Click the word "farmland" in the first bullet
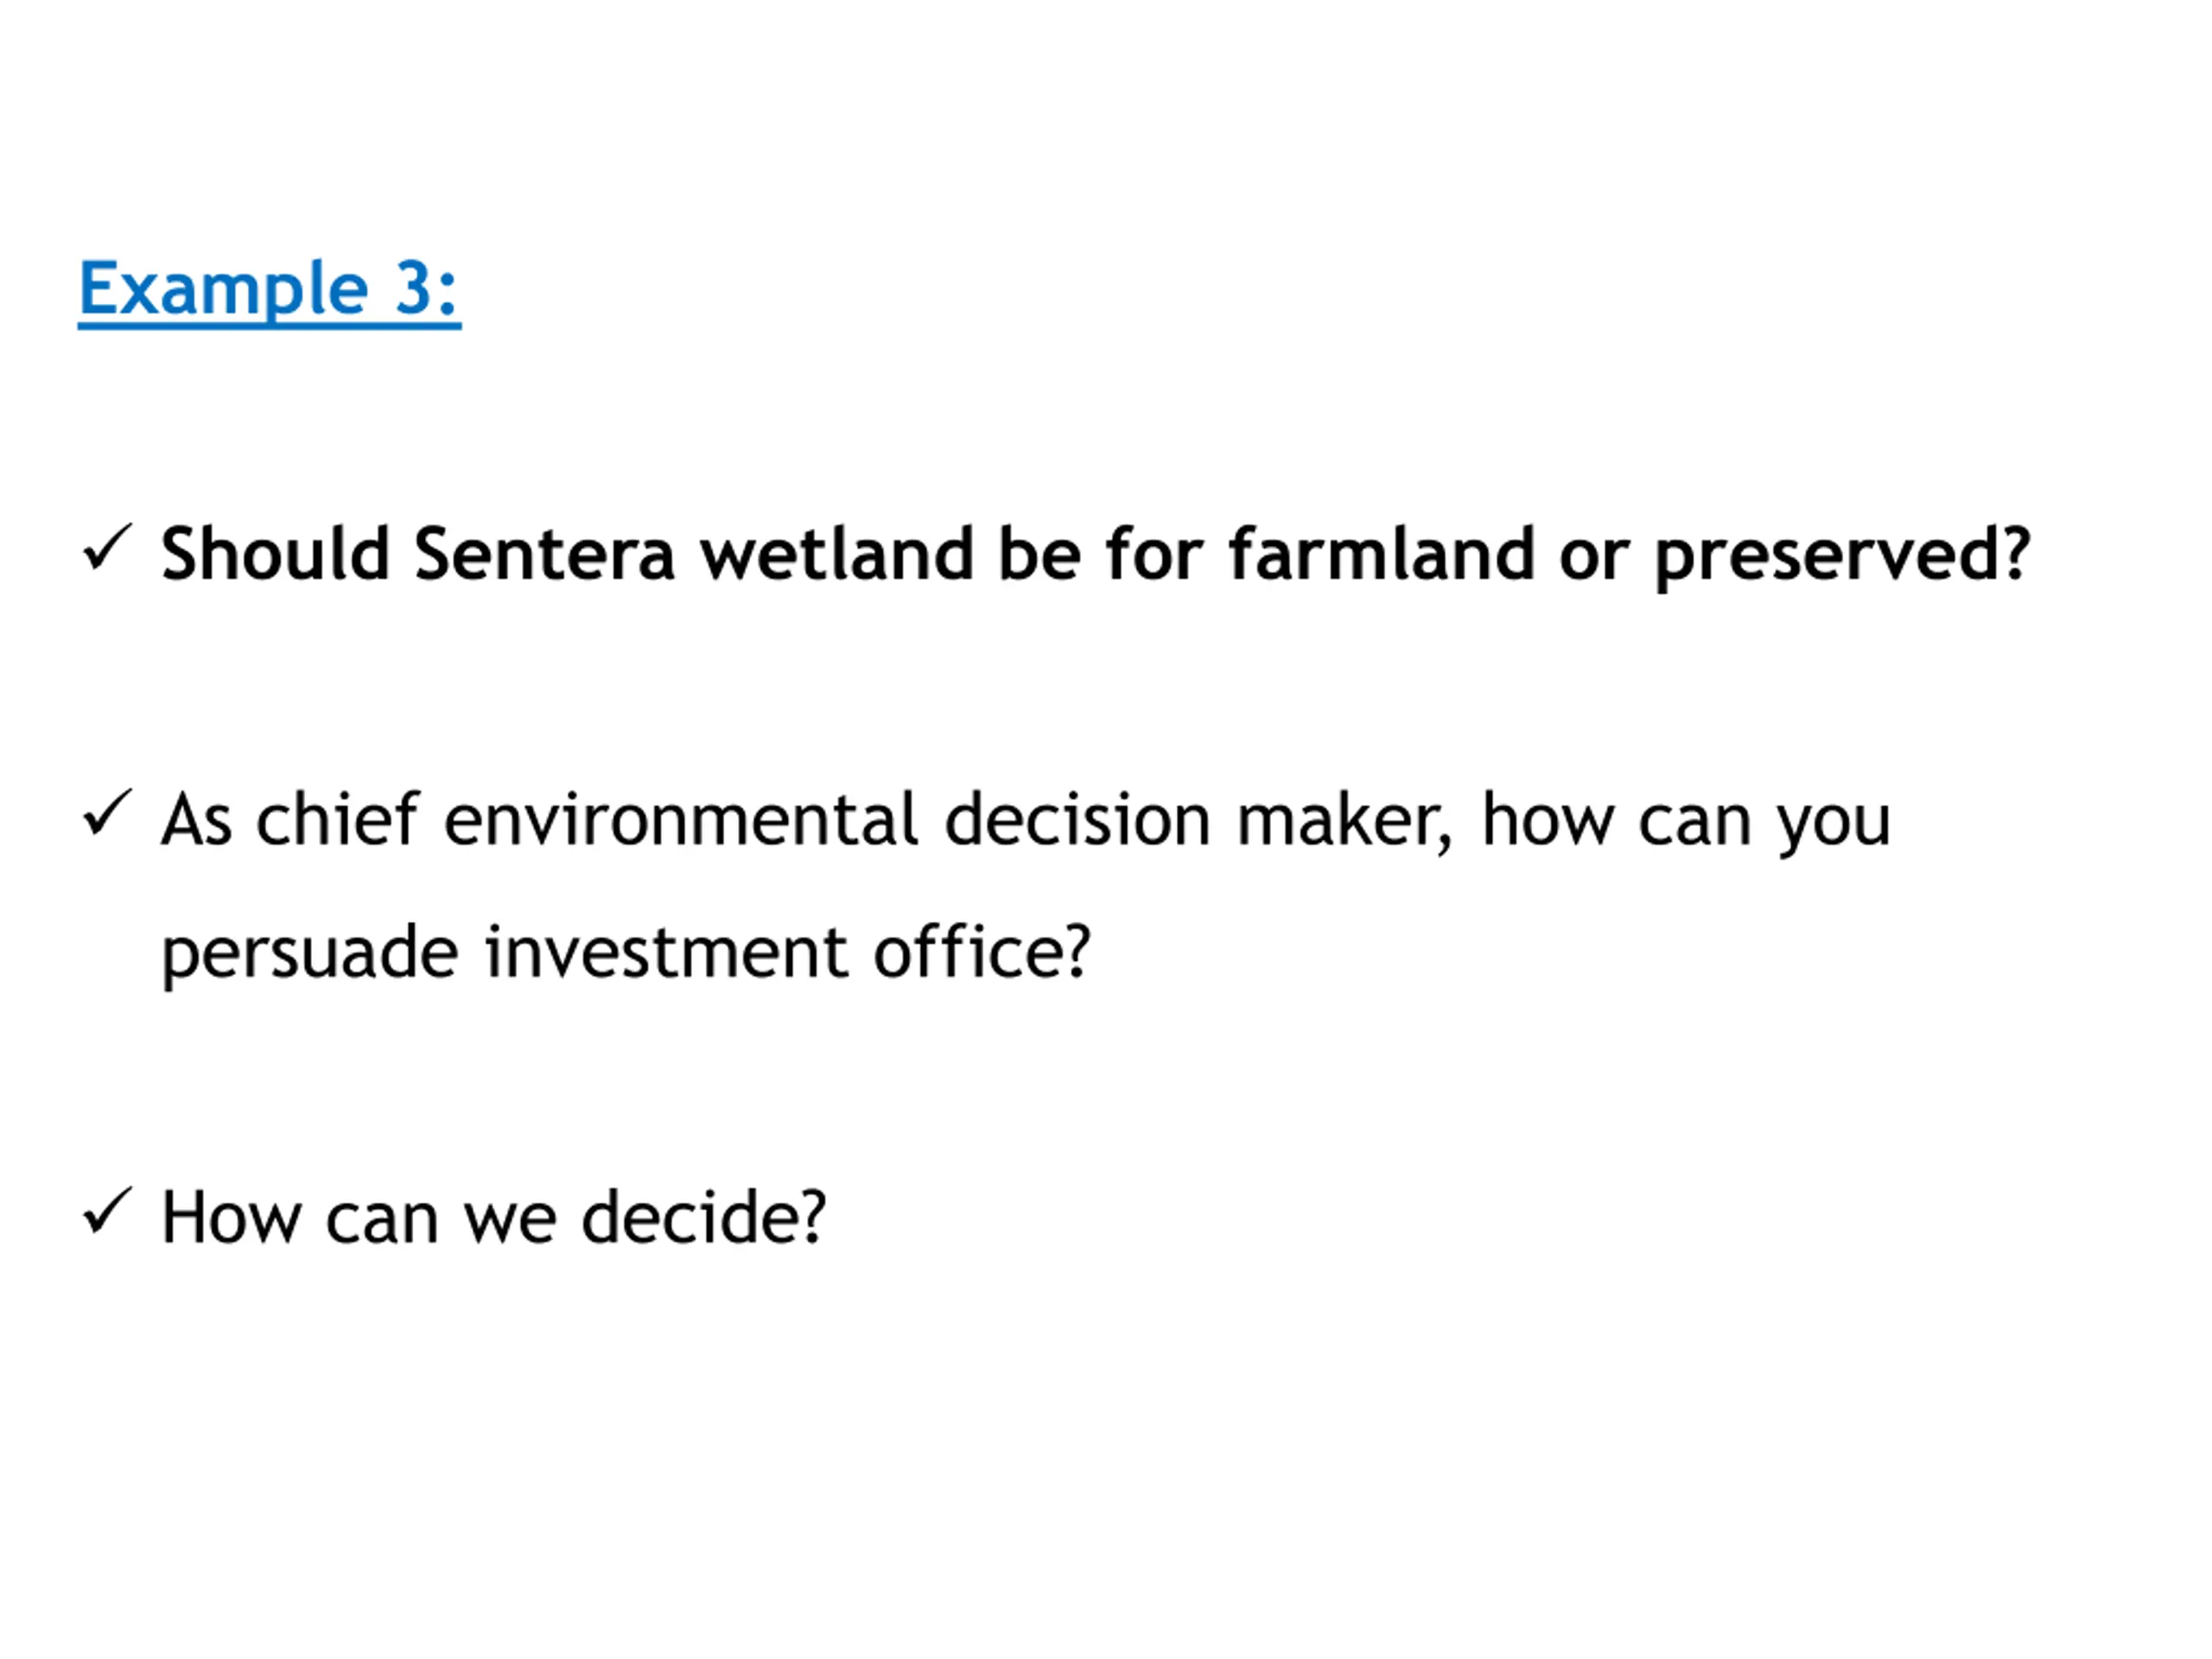The image size is (2212, 1659). click(1381, 553)
